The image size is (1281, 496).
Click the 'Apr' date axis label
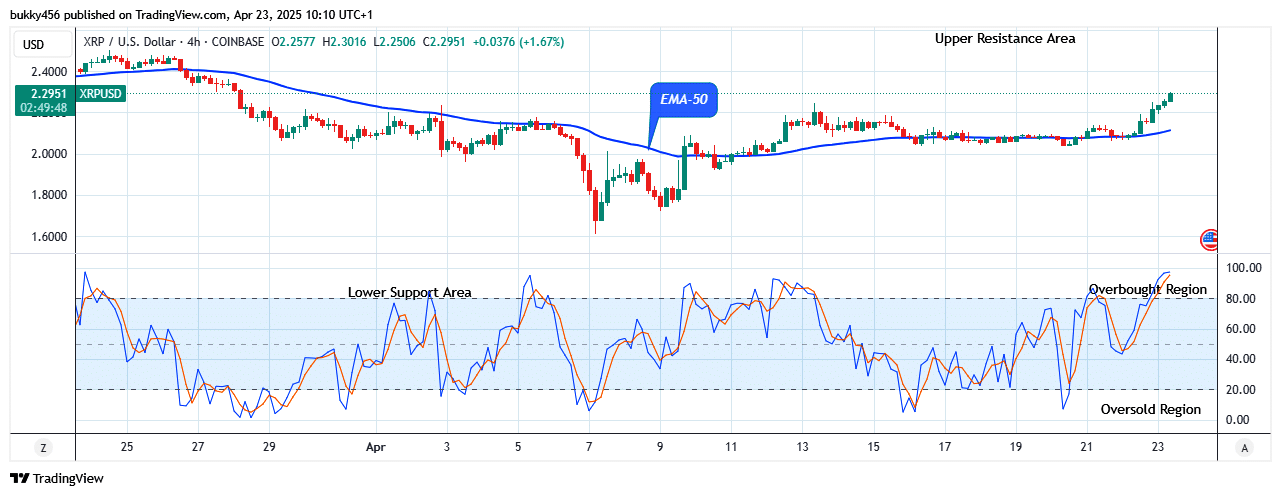point(375,446)
